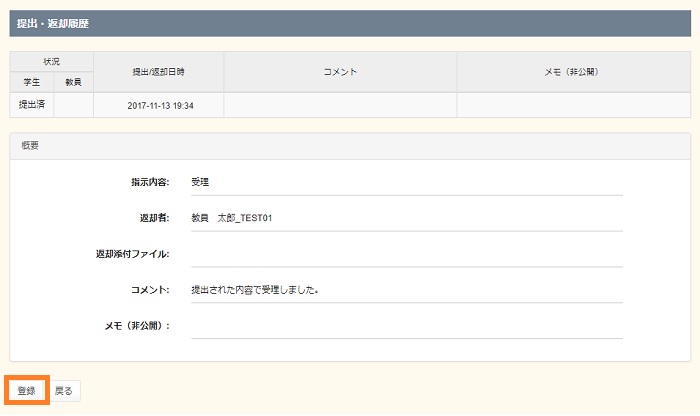The height and width of the screenshot is (416, 700).
Task: Click the 状況 column header
Action: (x=52, y=62)
